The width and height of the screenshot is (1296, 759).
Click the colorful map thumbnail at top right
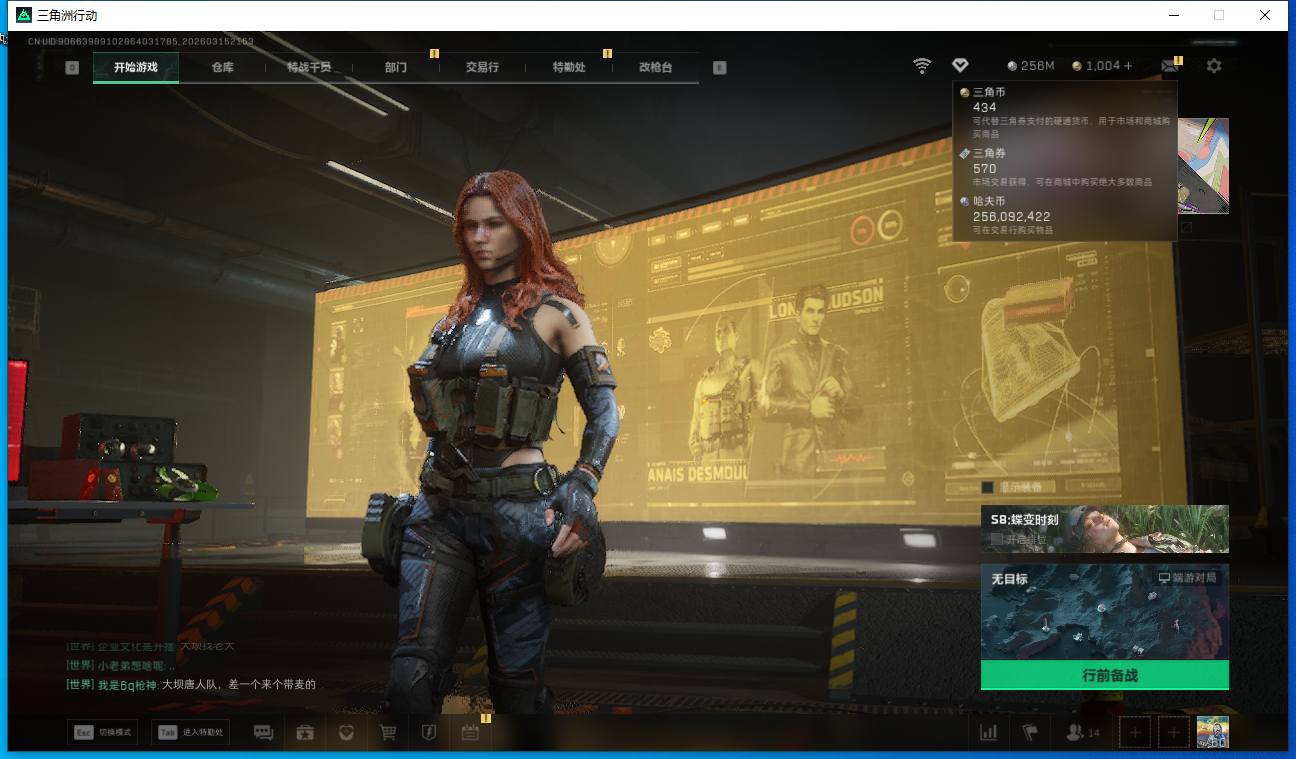pyautogui.click(x=1203, y=166)
